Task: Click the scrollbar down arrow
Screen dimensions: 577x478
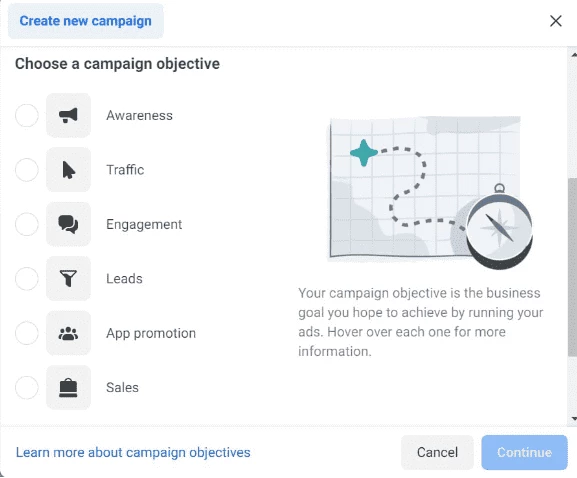Action: pyautogui.click(x=574, y=418)
